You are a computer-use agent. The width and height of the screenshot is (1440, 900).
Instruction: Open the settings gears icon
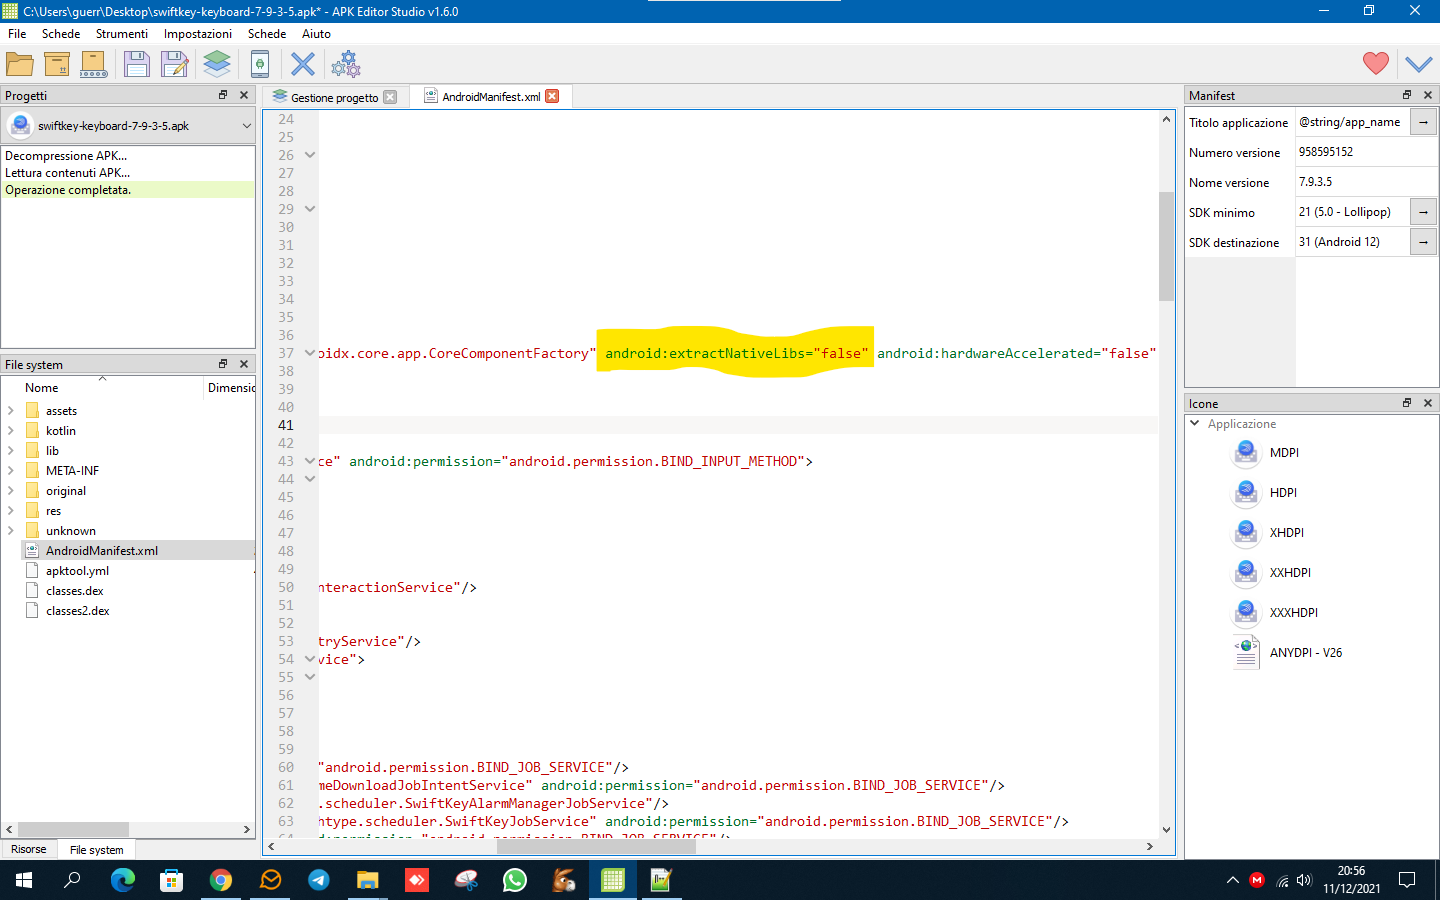(346, 64)
